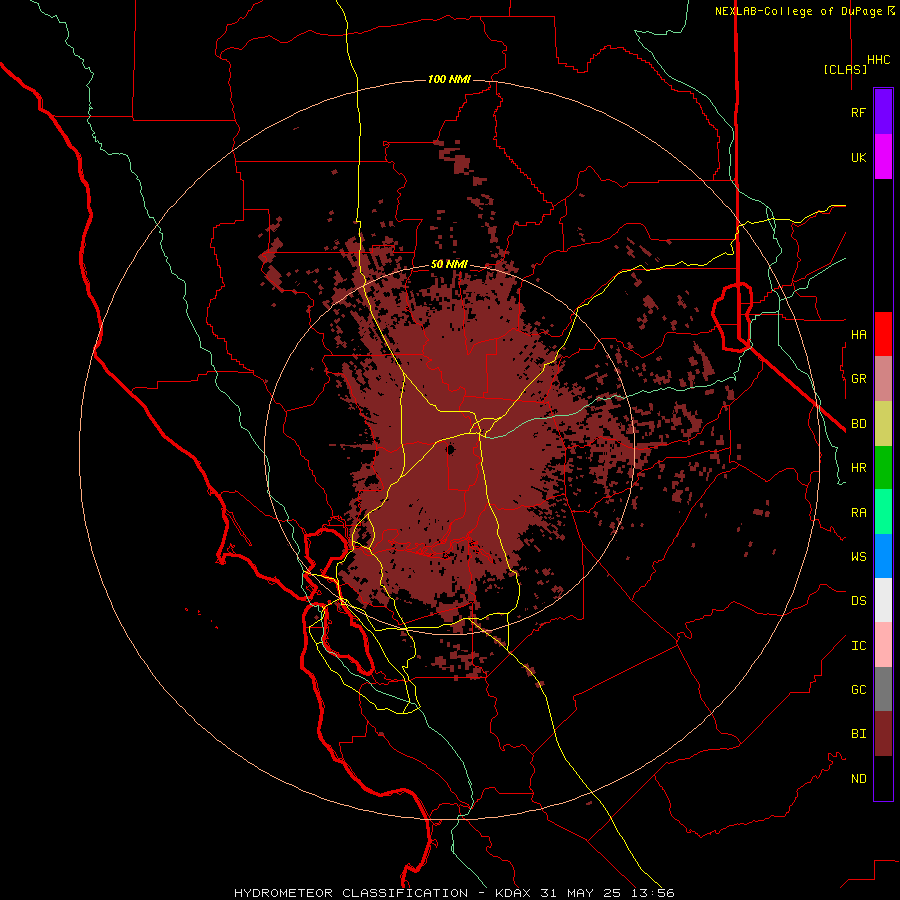Image resolution: width=900 pixels, height=900 pixels.
Task: Click the 100 NMI range ring label
Action: 449,79
